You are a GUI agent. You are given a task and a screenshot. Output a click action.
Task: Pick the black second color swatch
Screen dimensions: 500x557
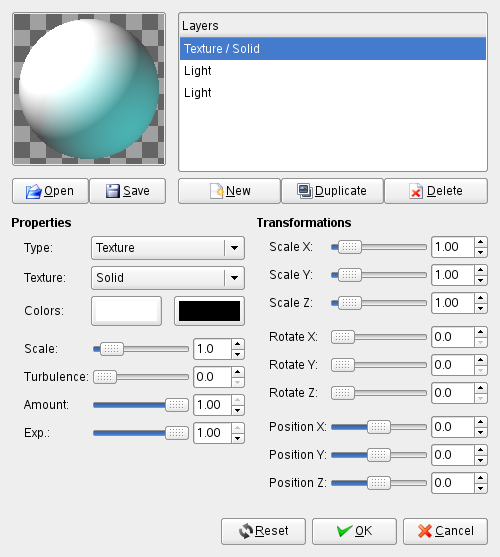click(x=209, y=311)
